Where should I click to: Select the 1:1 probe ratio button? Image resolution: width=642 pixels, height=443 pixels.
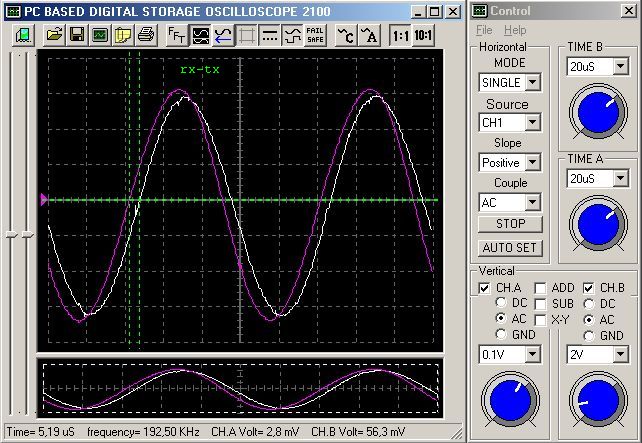point(399,35)
